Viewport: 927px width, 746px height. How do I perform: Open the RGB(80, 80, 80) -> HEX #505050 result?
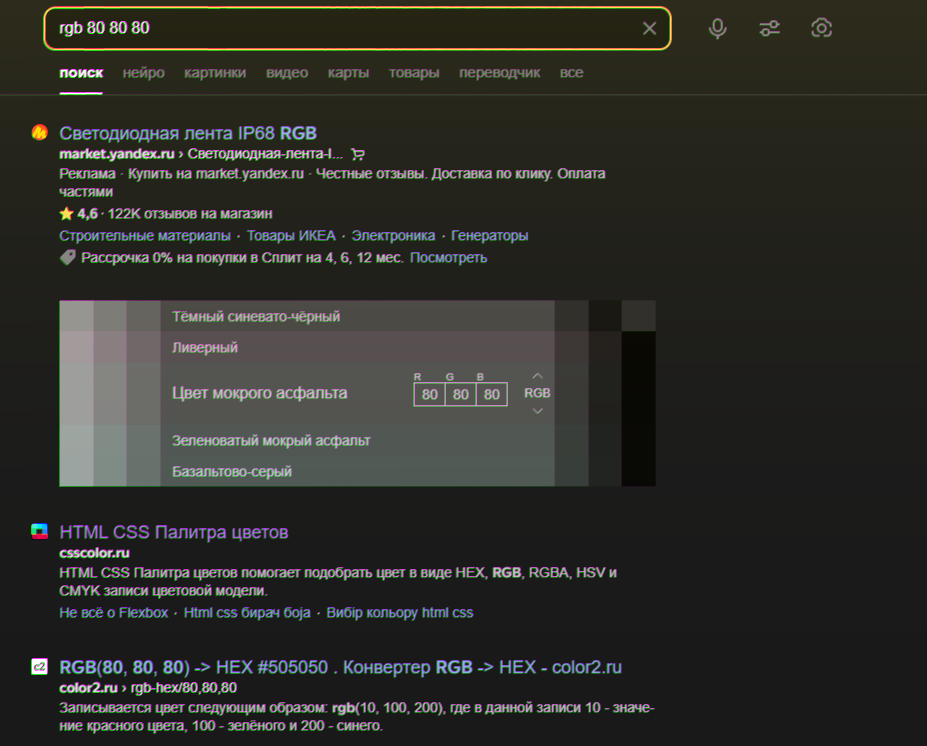click(x=341, y=667)
